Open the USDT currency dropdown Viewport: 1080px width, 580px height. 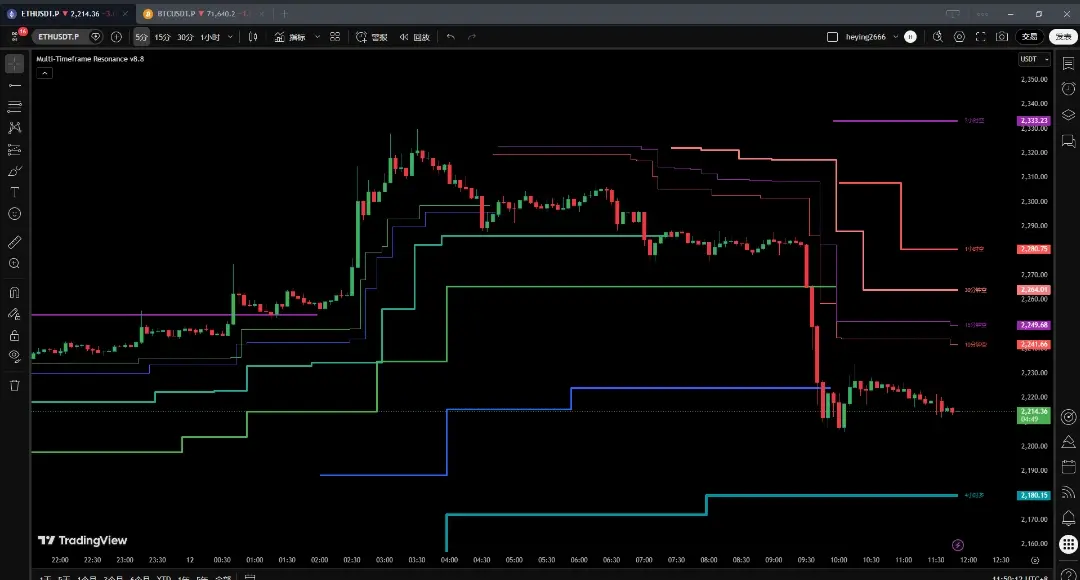[1034, 59]
